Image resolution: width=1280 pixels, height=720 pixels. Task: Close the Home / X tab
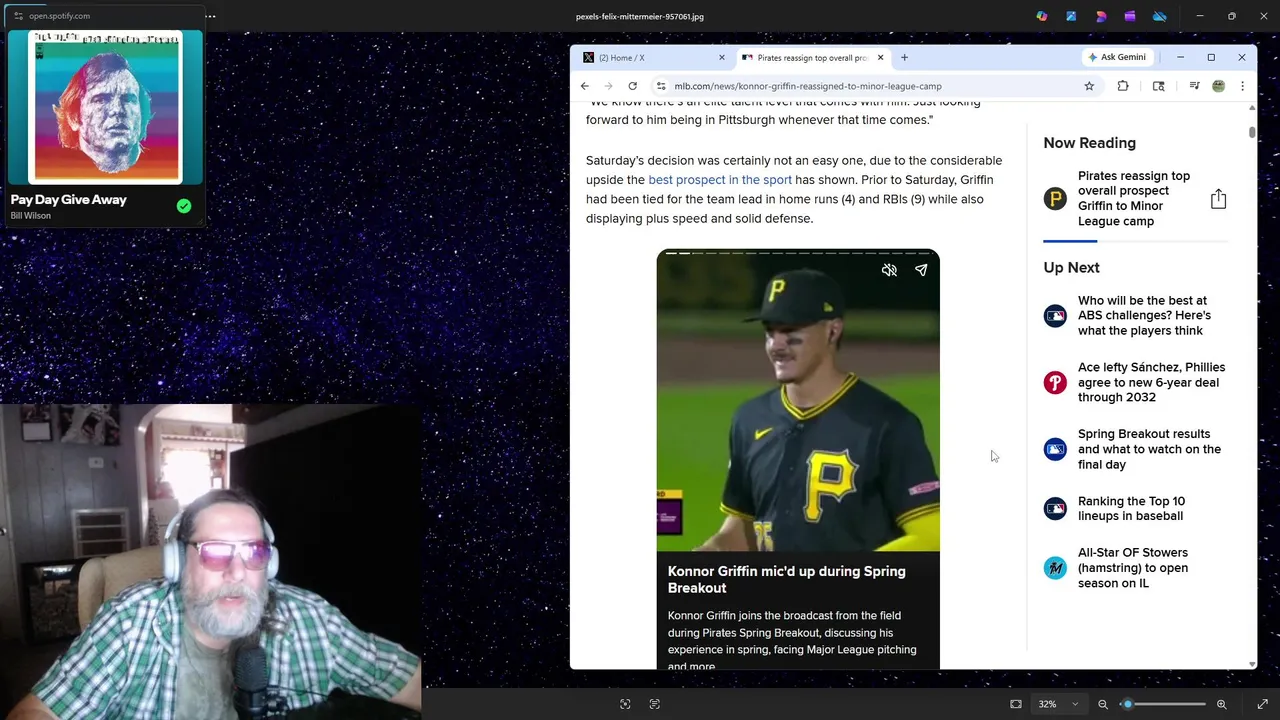(721, 58)
